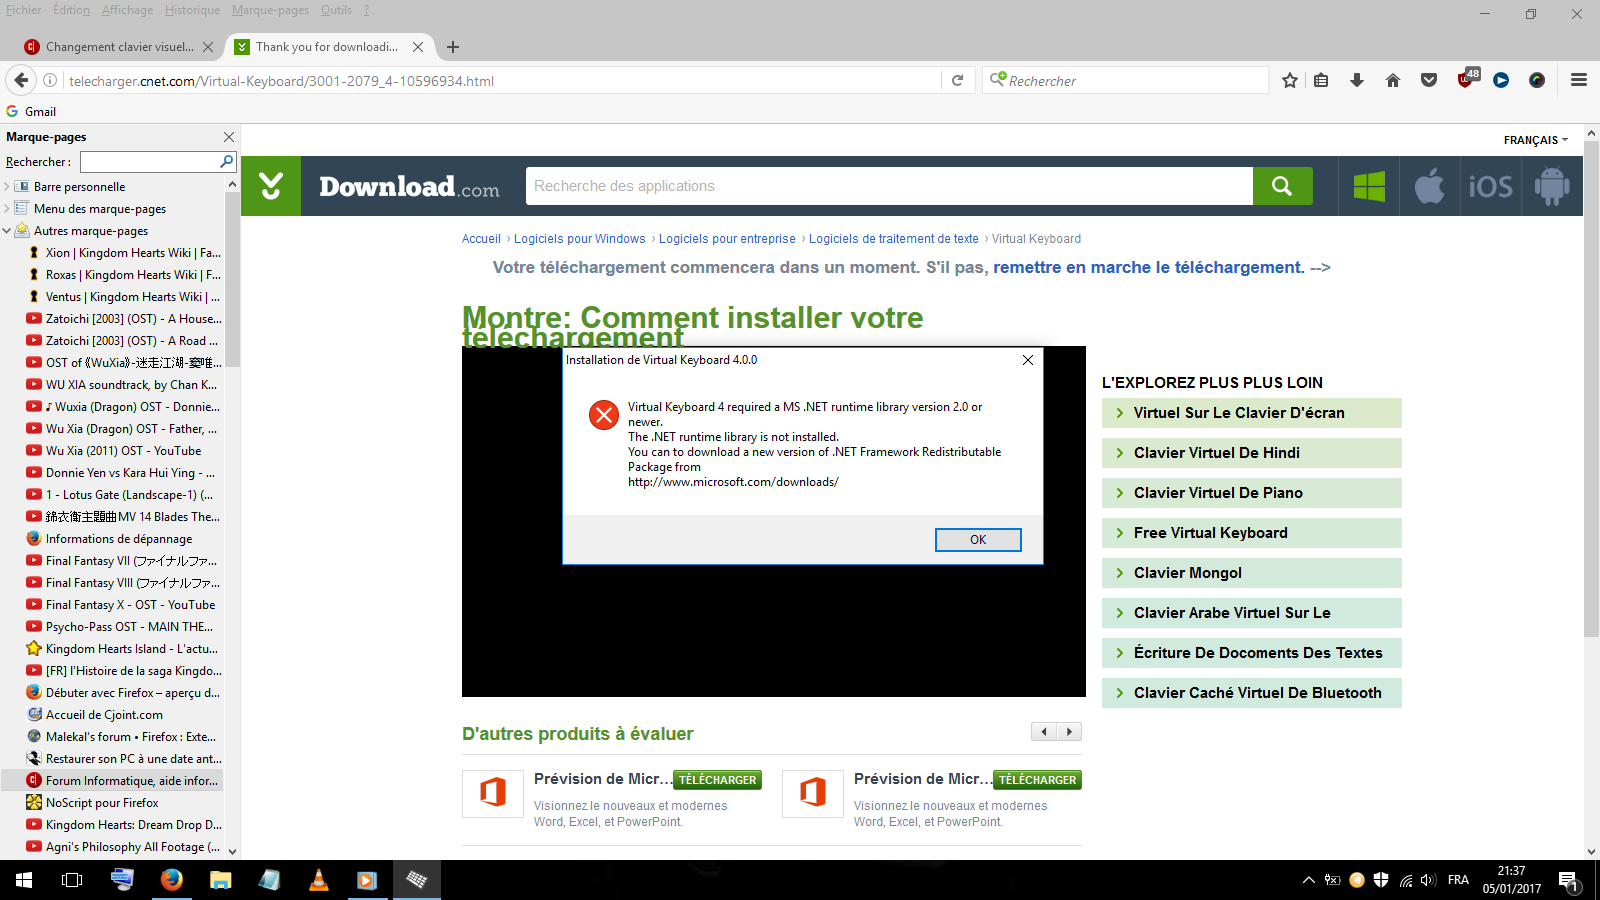Click the Windows Start button

point(24,880)
